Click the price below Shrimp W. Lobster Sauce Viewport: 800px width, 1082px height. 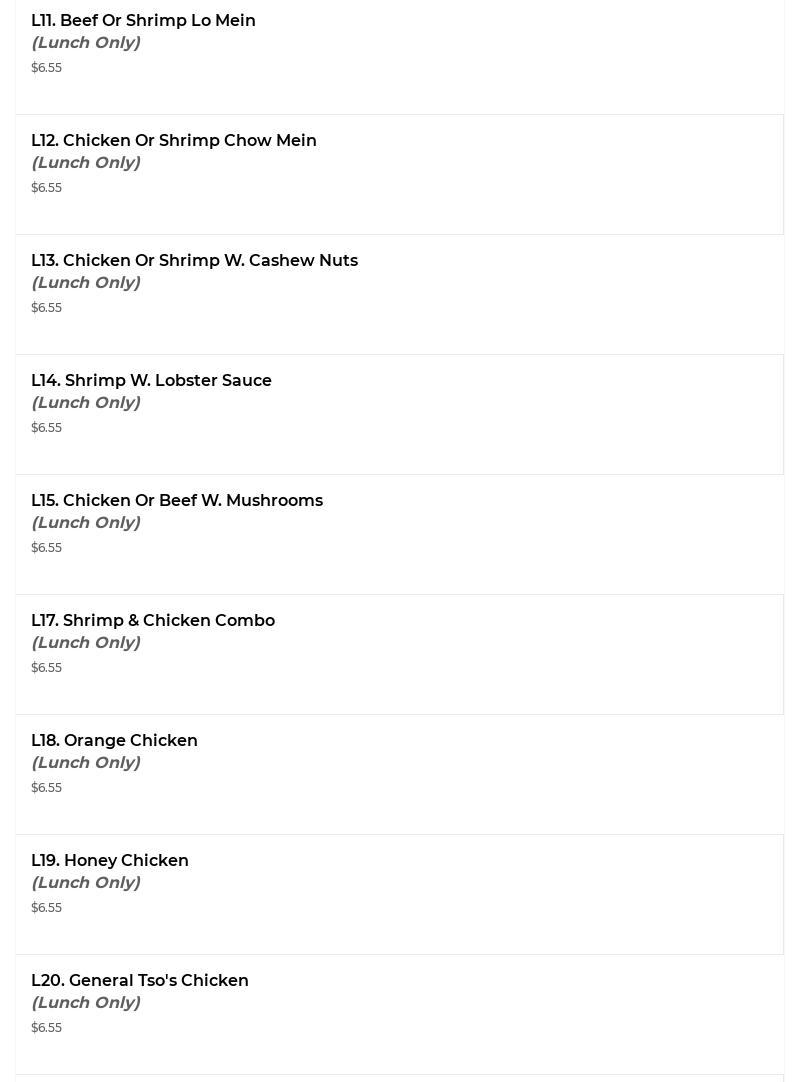click(x=46, y=427)
